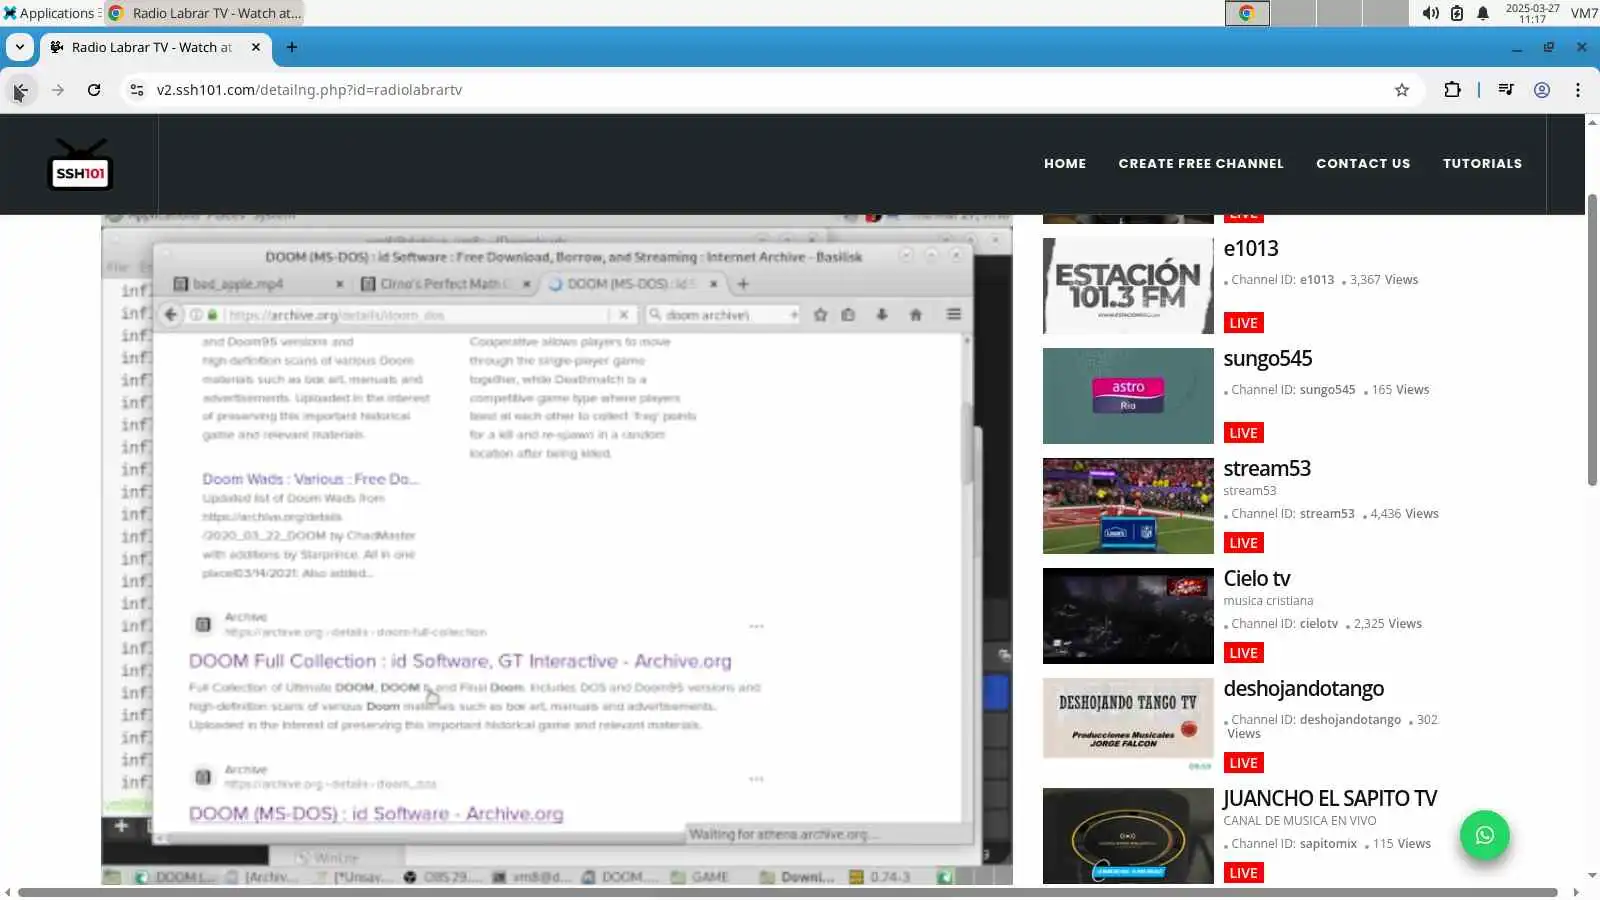1600x900 pixels.
Task: Click the volume icon in system tray
Action: click(x=1431, y=13)
